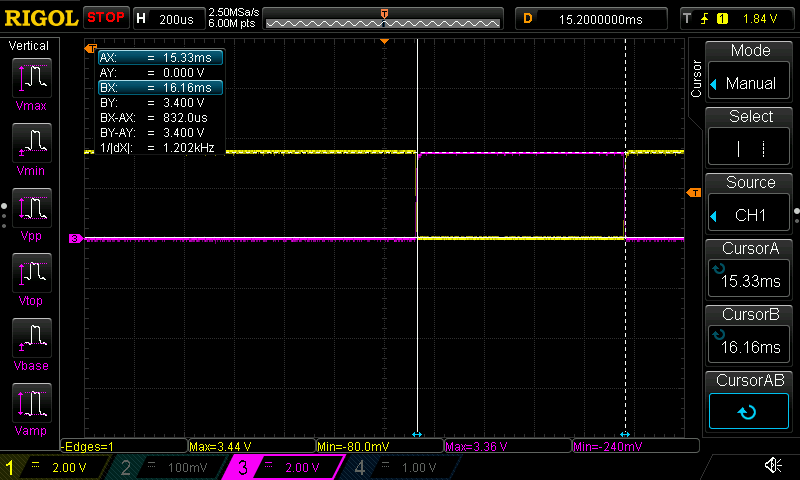Screen dimensions: 800x480
Task: Click the Vertical measurement menu header
Action: pyautogui.click(x=29, y=46)
